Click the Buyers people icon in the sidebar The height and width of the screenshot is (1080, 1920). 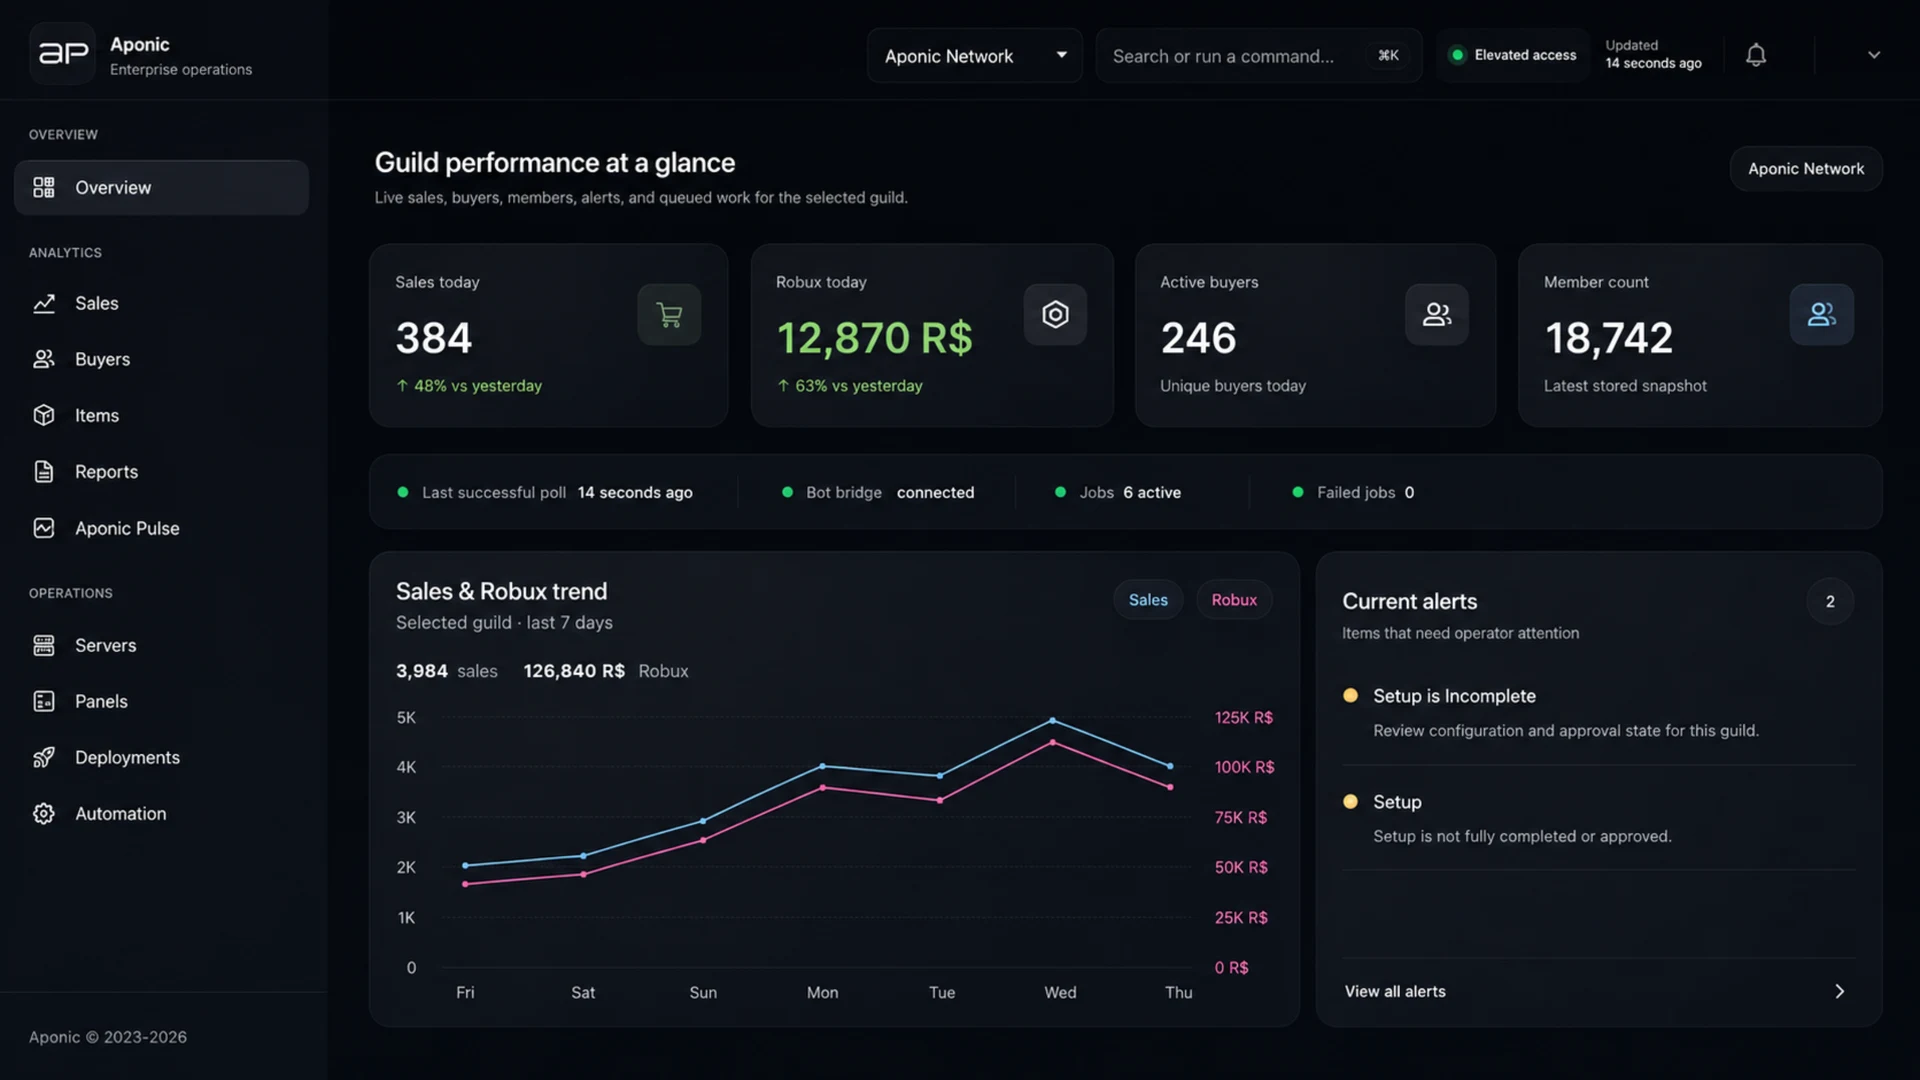pos(44,359)
